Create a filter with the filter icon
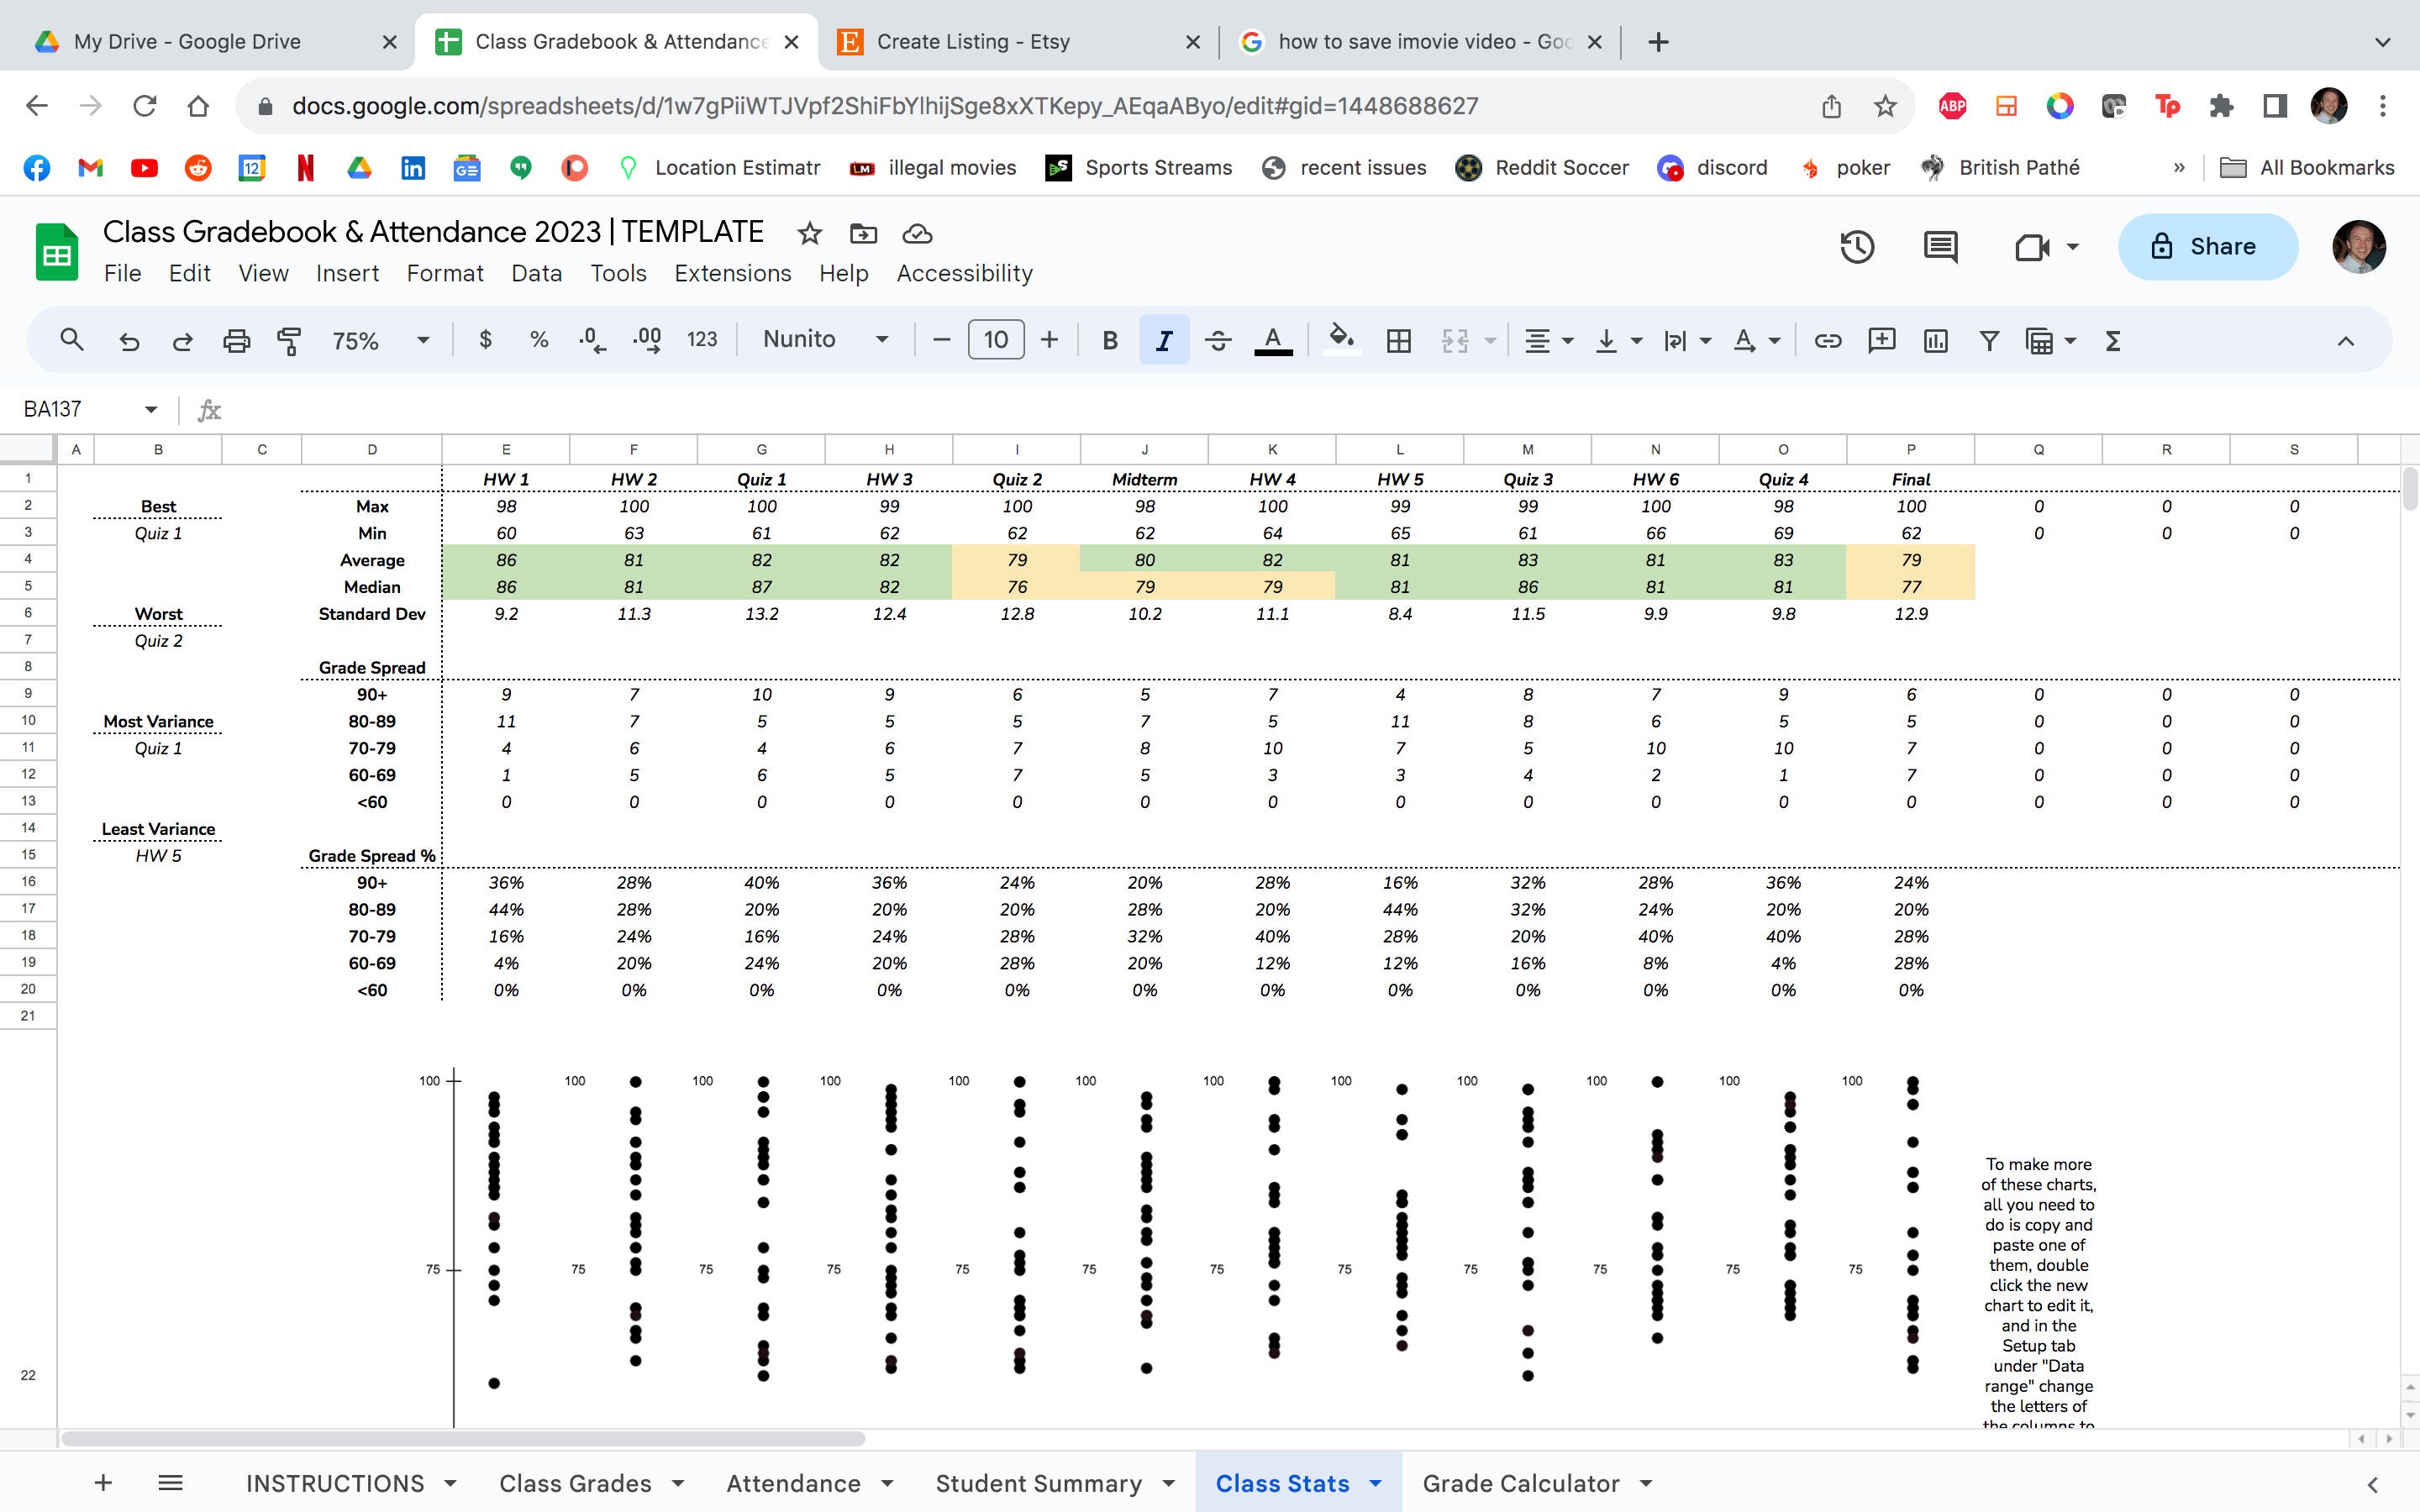Screen dimensions: 2420x1512 [1988, 340]
